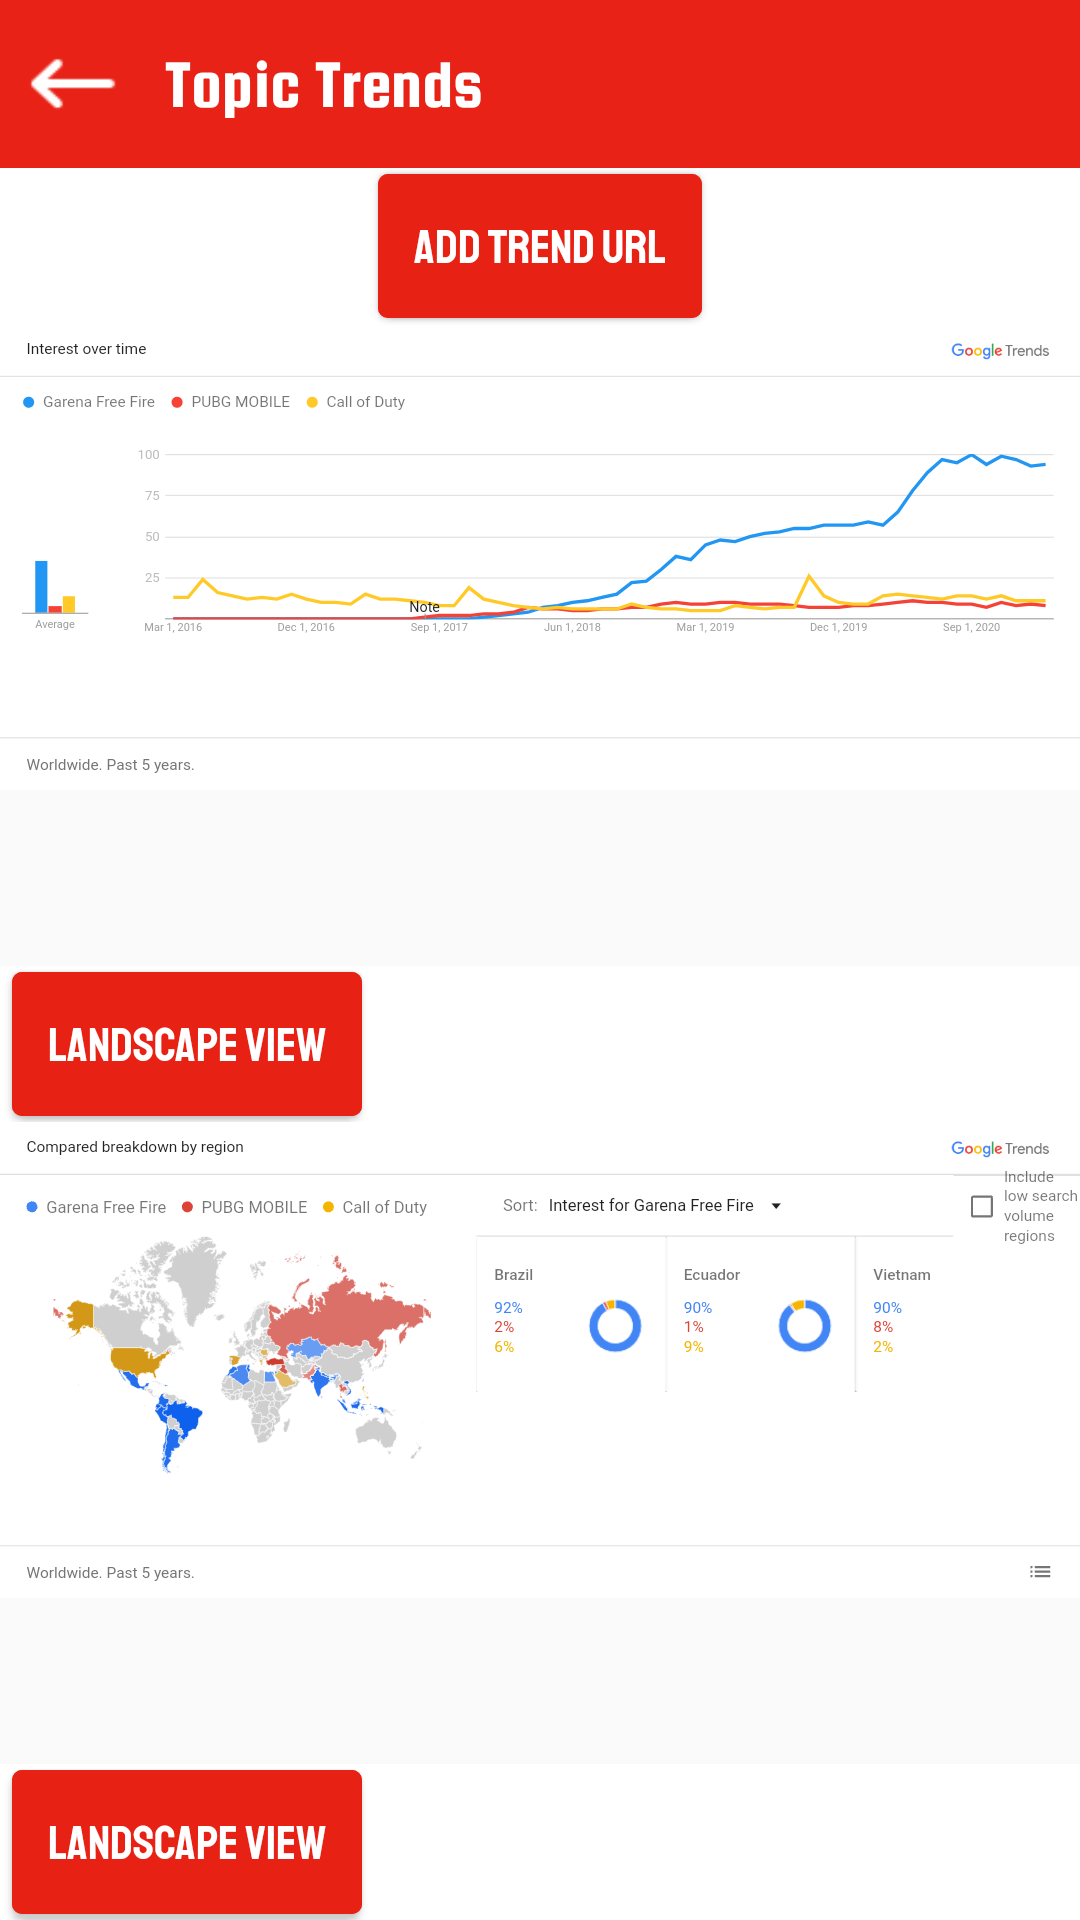Click Ecuador's donut chart icon
This screenshot has width=1080, height=1920.
click(805, 1326)
